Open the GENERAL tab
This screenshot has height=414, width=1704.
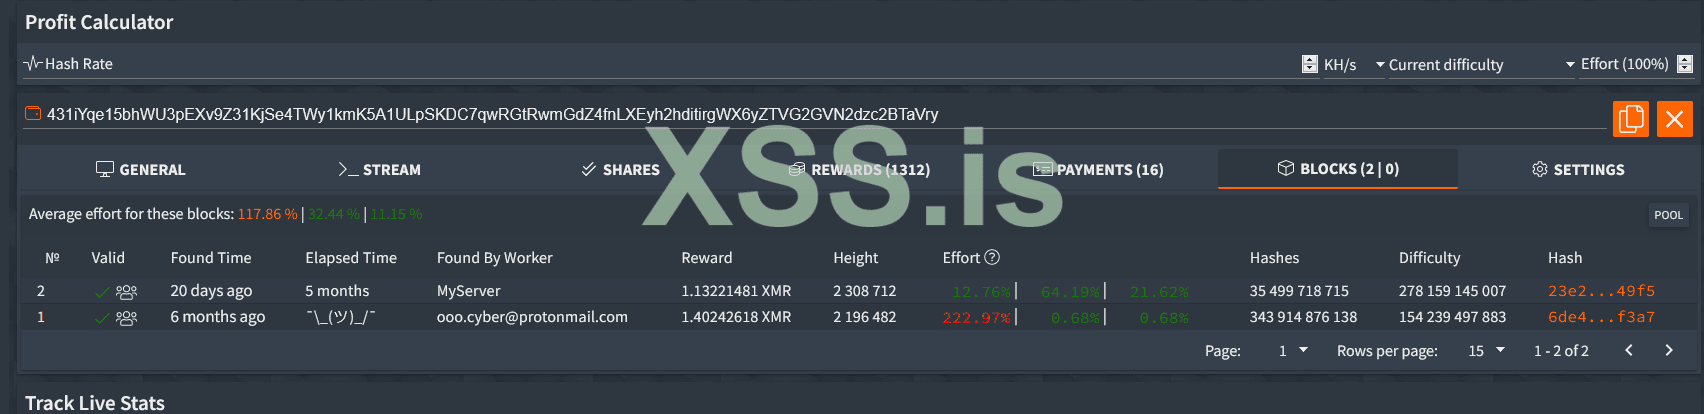point(140,169)
